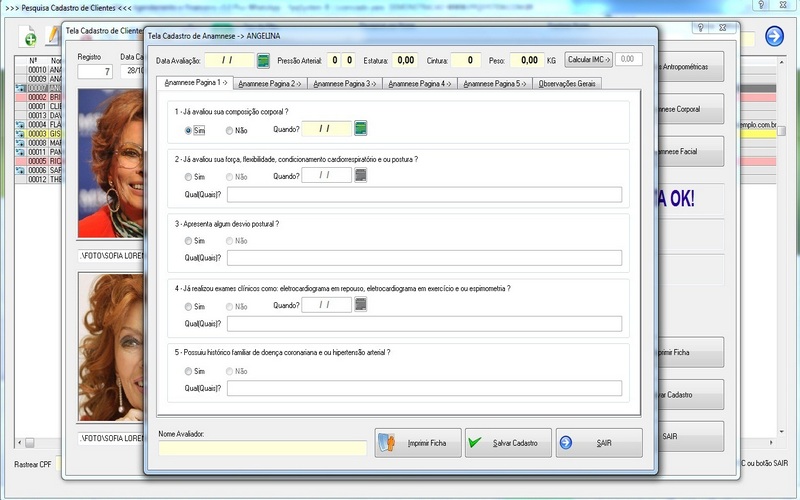Click help question mark of Anamnese parent window
This screenshot has height=500, width=800.
[701, 28]
